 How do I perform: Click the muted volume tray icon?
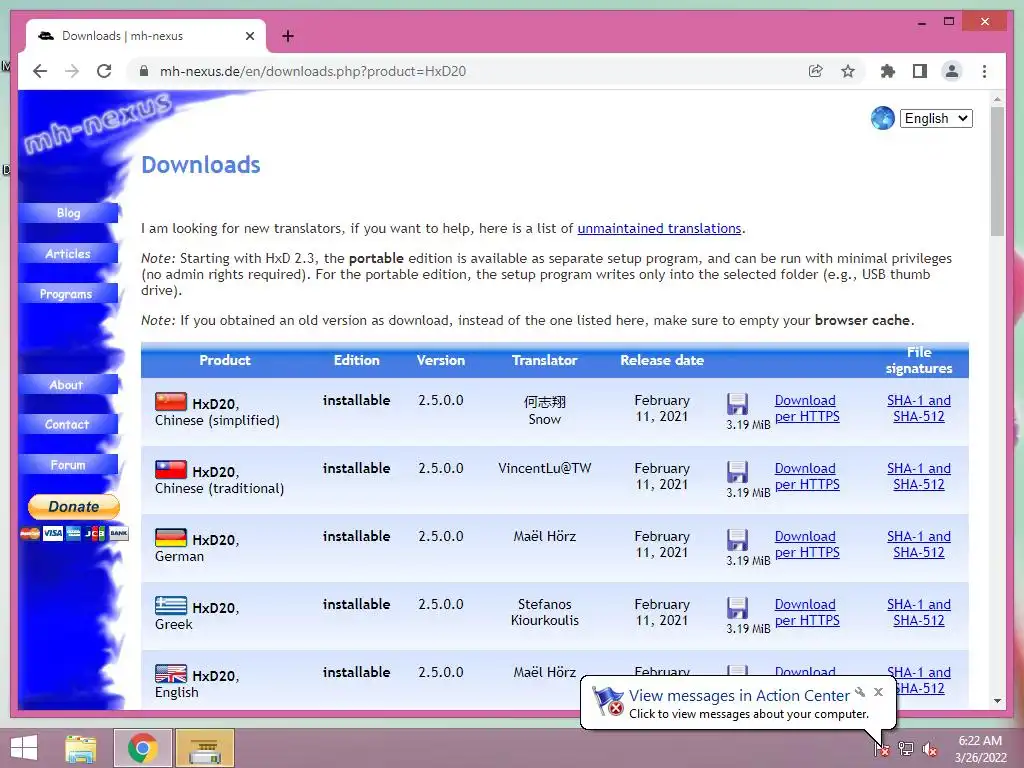tap(929, 749)
